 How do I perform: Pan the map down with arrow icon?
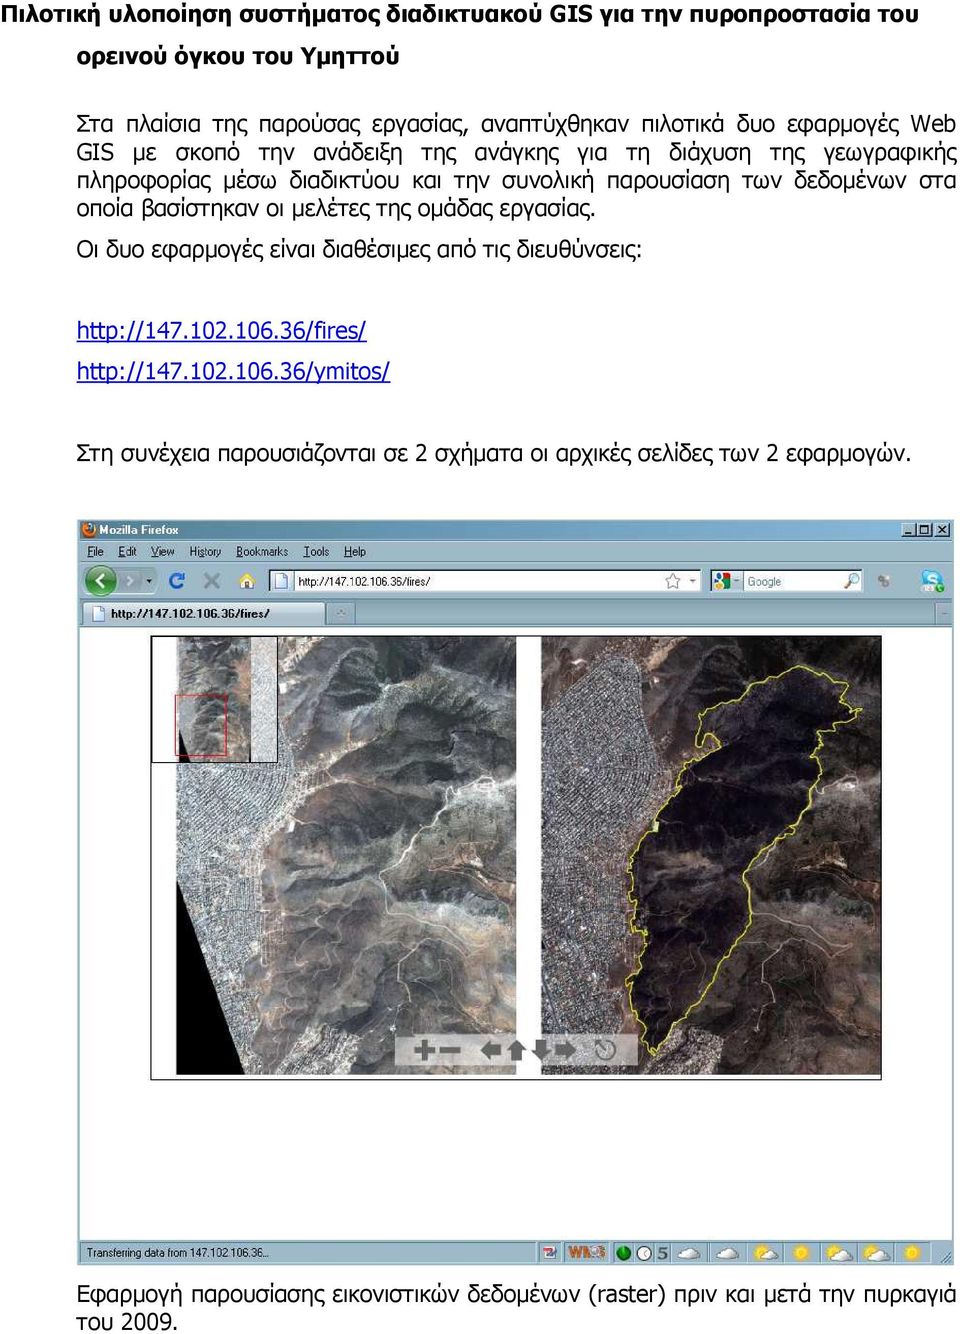pos(541,1050)
